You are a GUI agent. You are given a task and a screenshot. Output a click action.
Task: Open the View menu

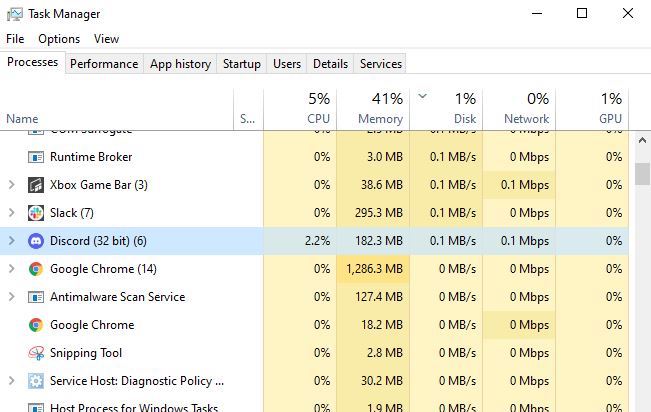pos(106,39)
